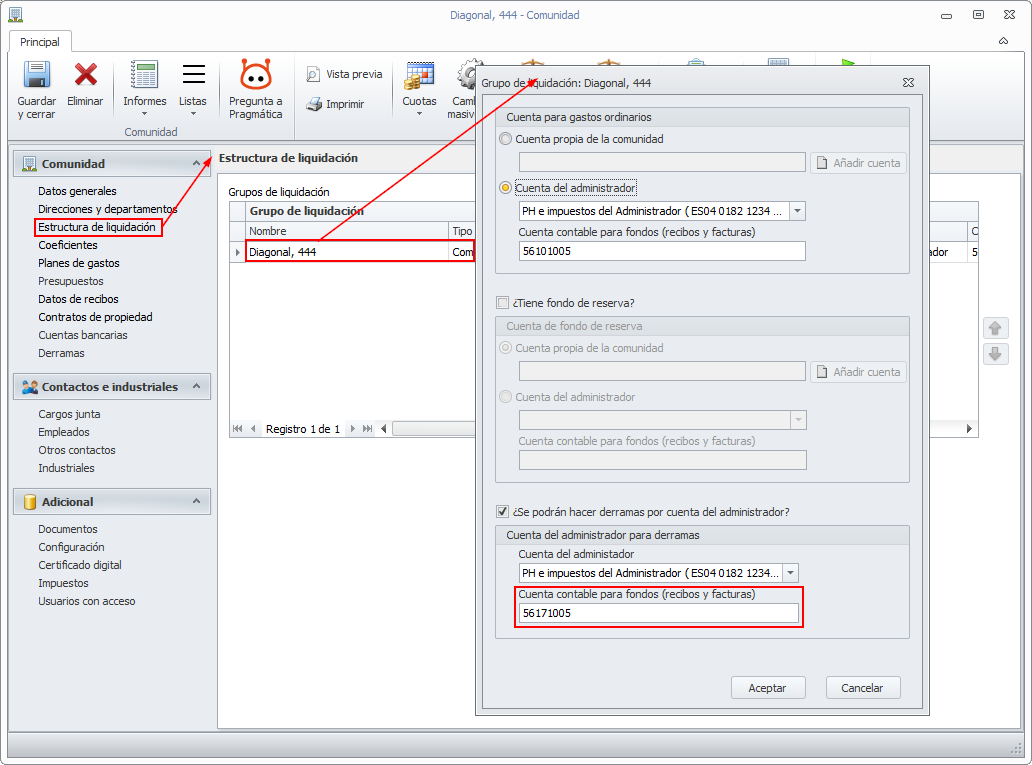The image size is (1032, 765).
Task: Open Derramas in the sidebar
Action: [x=61, y=354]
